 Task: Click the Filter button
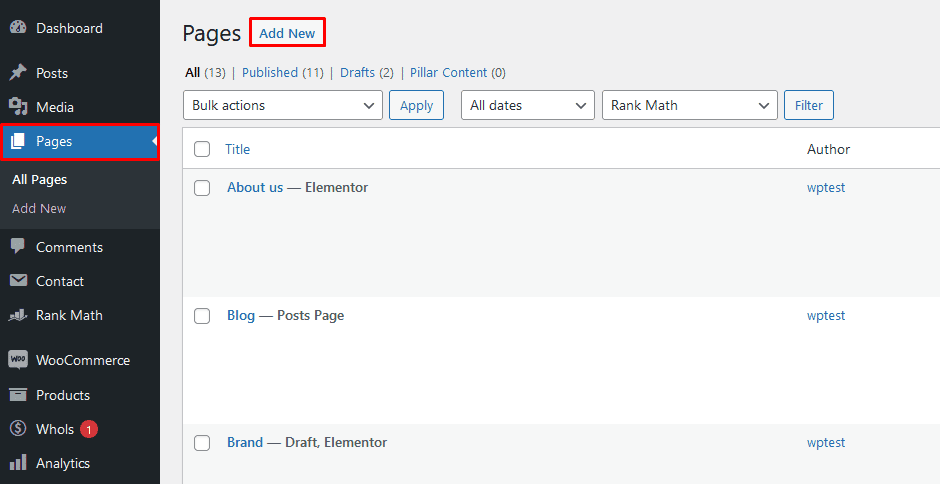coord(809,105)
